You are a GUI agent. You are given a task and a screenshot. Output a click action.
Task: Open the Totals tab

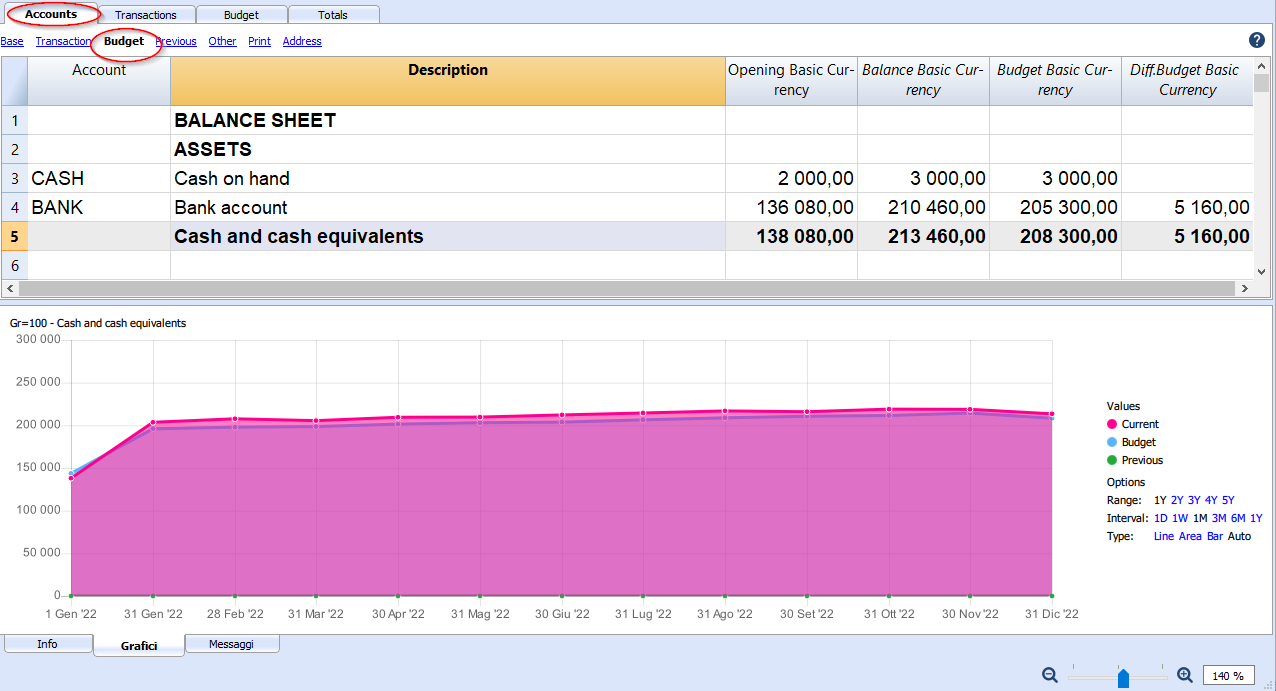(333, 15)
